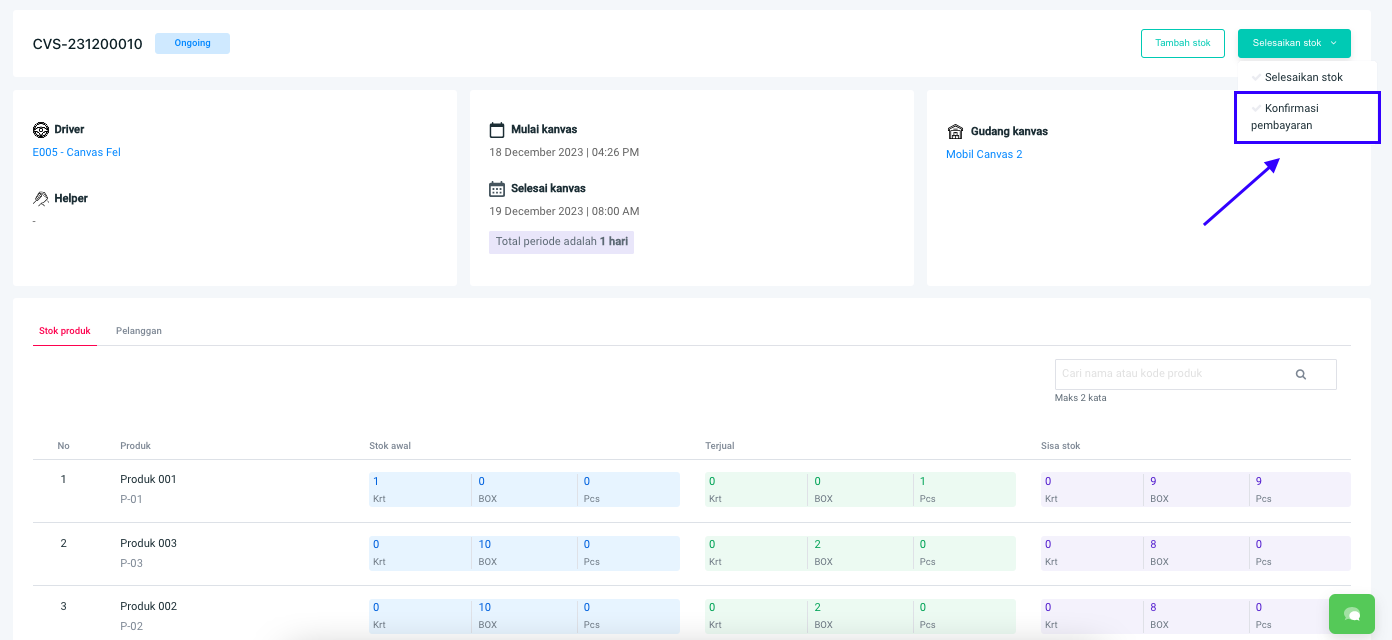Click the Ongoing status badge

(x=192, y=43)
